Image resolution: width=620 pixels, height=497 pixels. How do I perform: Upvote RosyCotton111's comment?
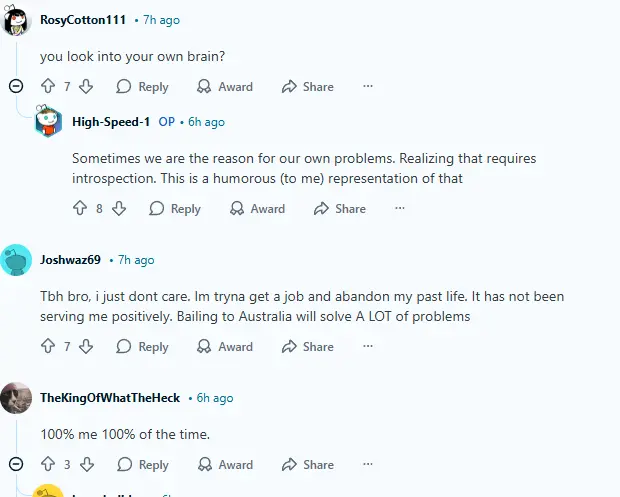[48, 87]
